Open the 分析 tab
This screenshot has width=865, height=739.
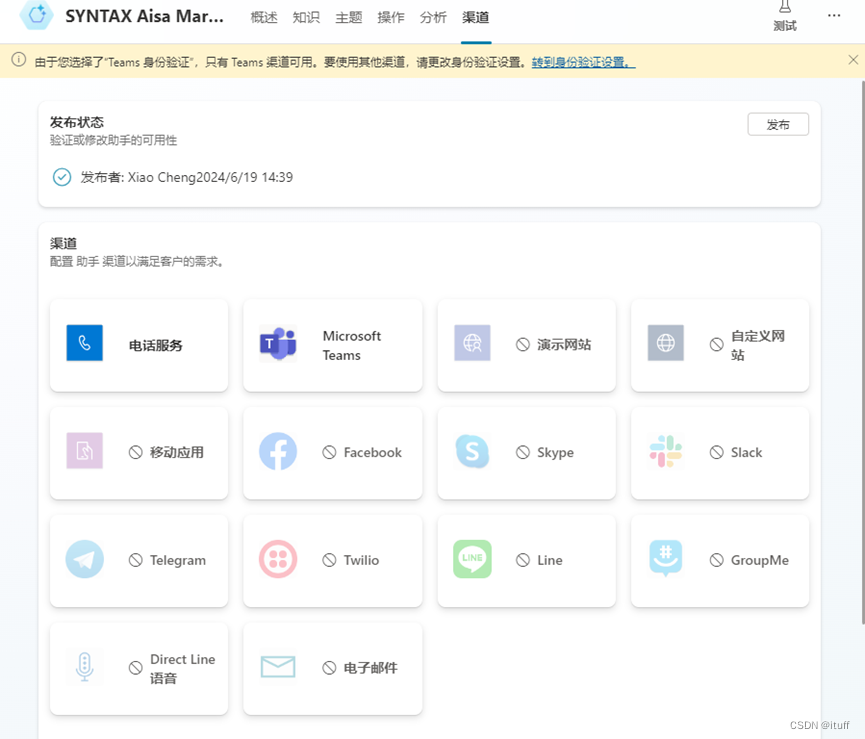point(433,18)
